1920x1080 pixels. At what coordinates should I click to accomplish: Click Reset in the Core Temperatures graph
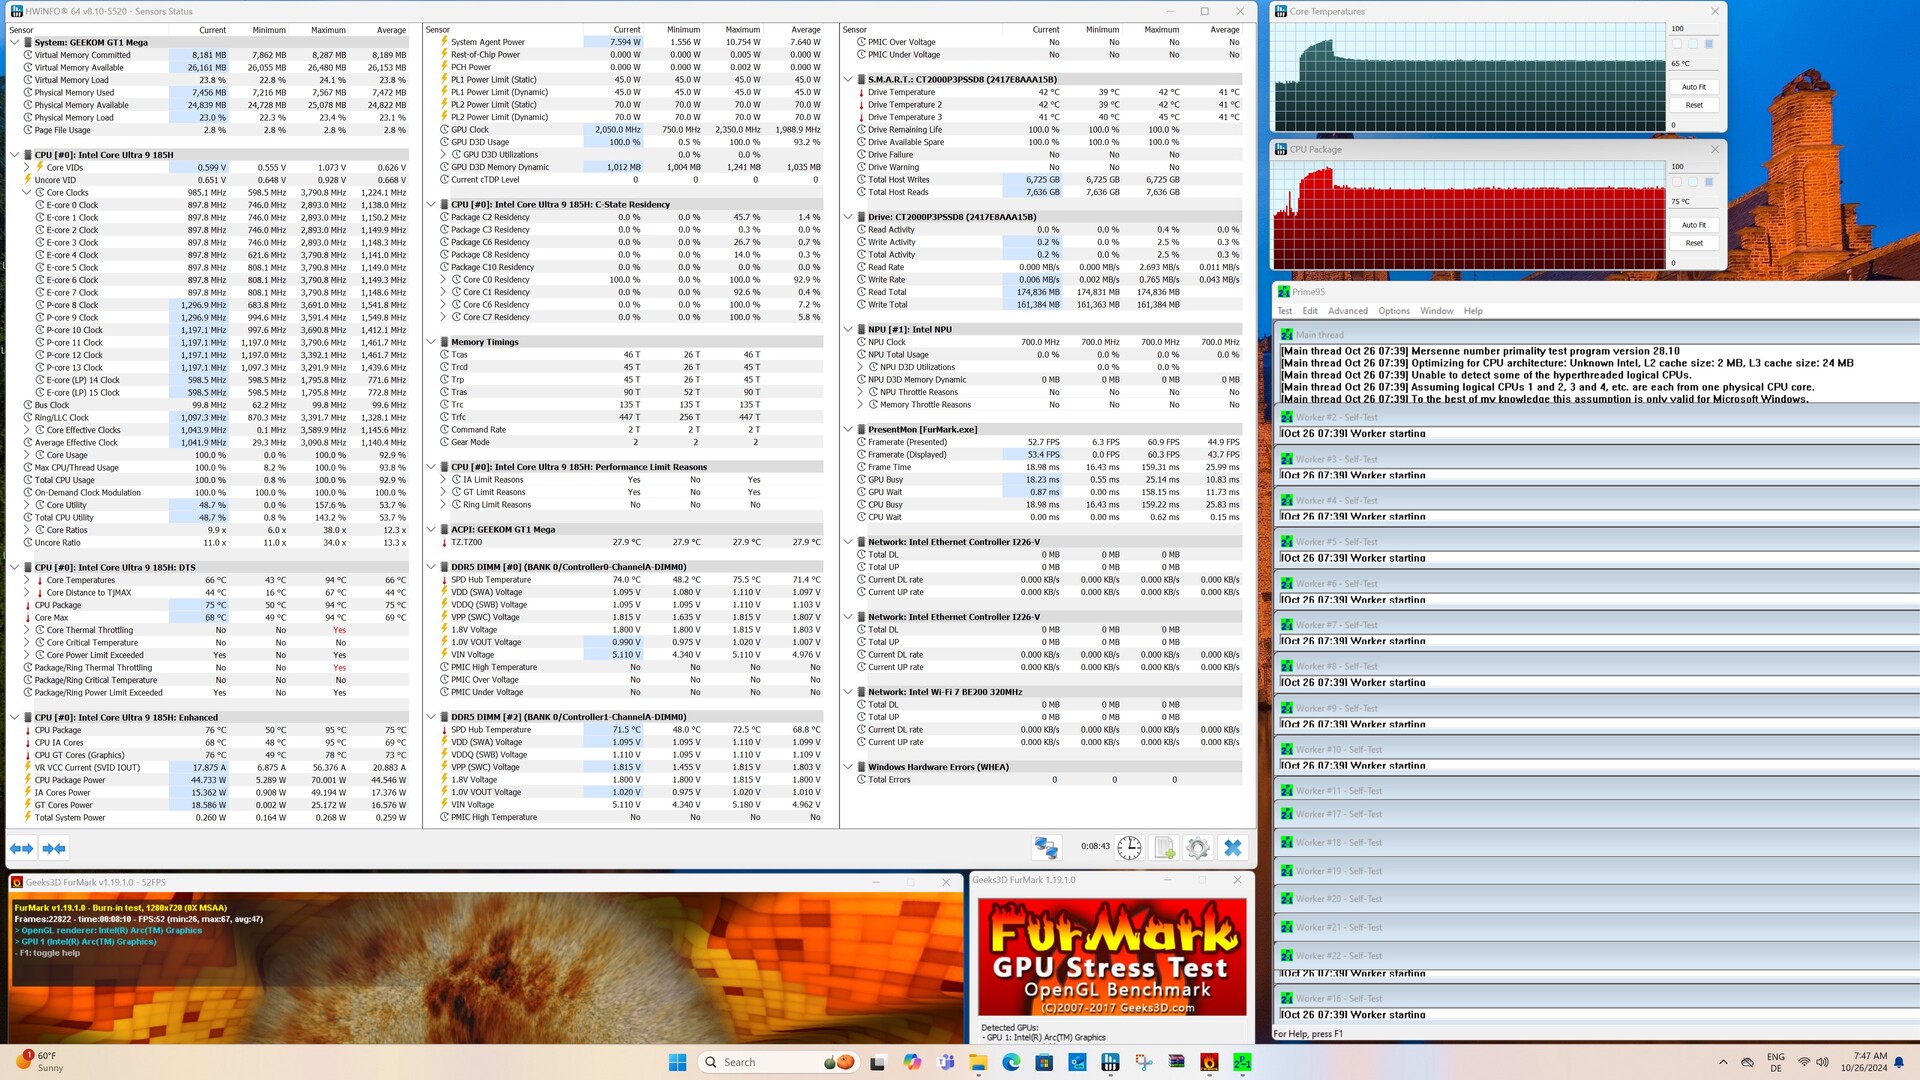click(1694, 105)
